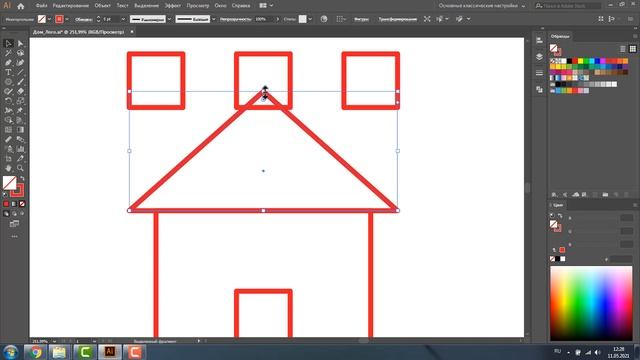Select the Perspective Grid tool
640x360 pixels.
(x=20, y=120)
